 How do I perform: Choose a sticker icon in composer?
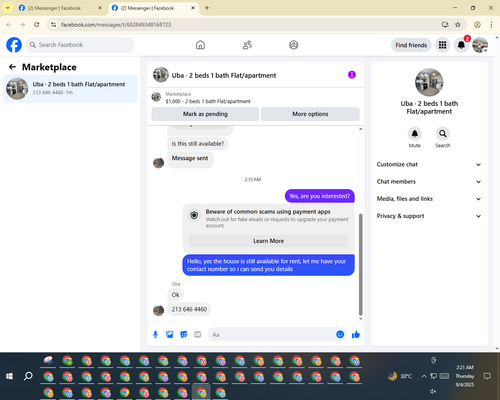[x=184, y=334]
